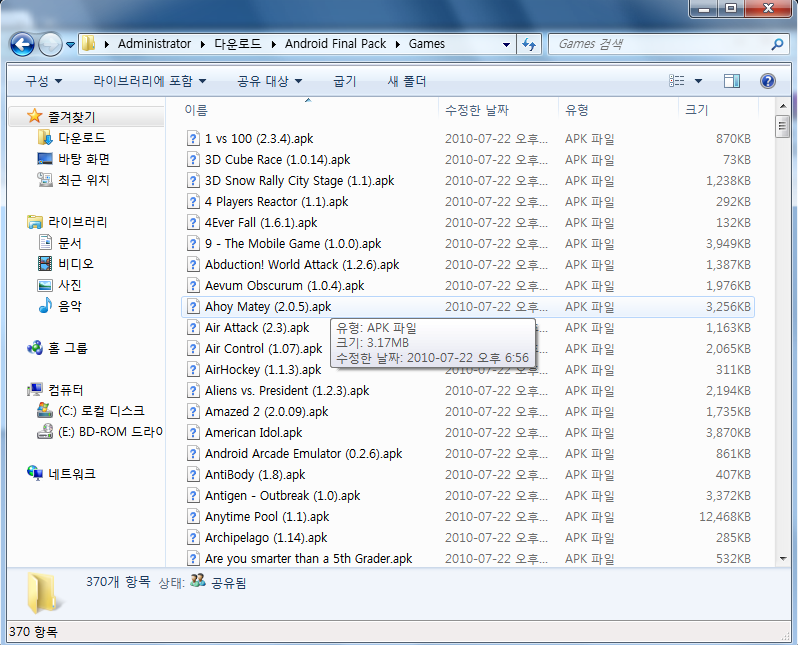The height and width of the screenshot is (645, 798).
Task: Click file icon of Ahoy Matey apk
Action: [x=193, y=306]
